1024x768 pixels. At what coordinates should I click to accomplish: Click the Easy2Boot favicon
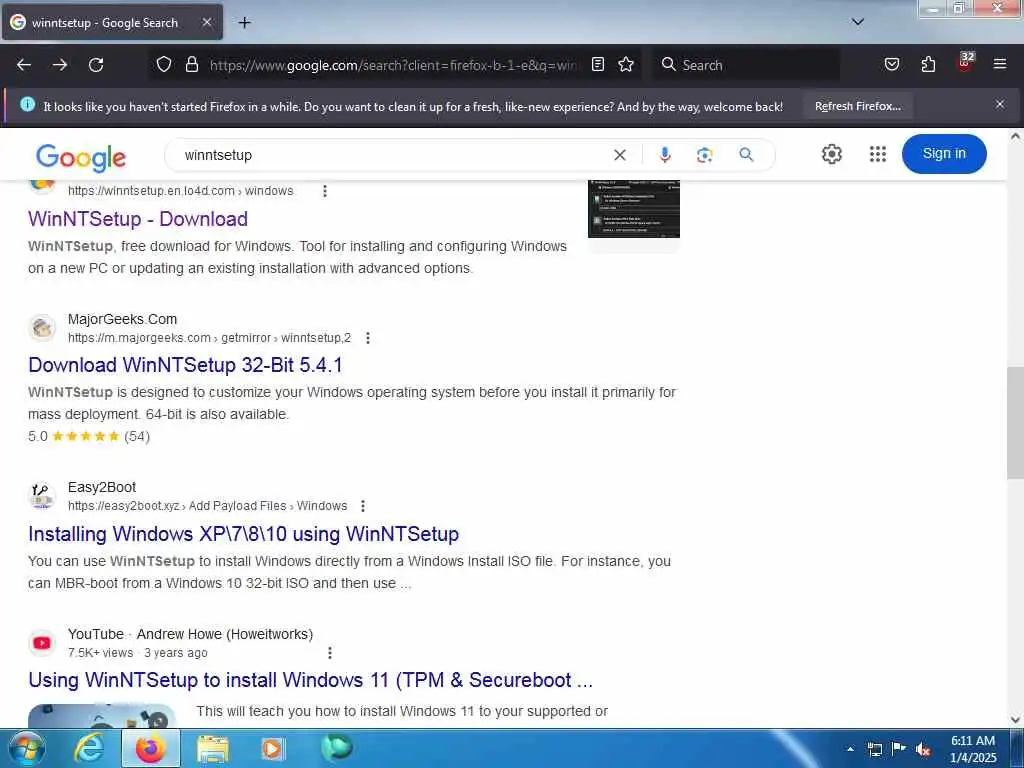point(42,496)
